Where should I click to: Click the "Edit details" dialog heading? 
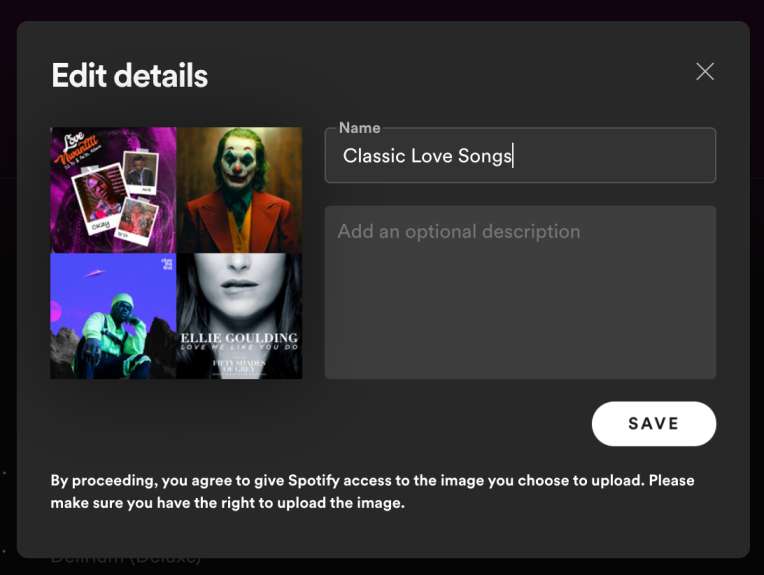[x=129, y=76]
